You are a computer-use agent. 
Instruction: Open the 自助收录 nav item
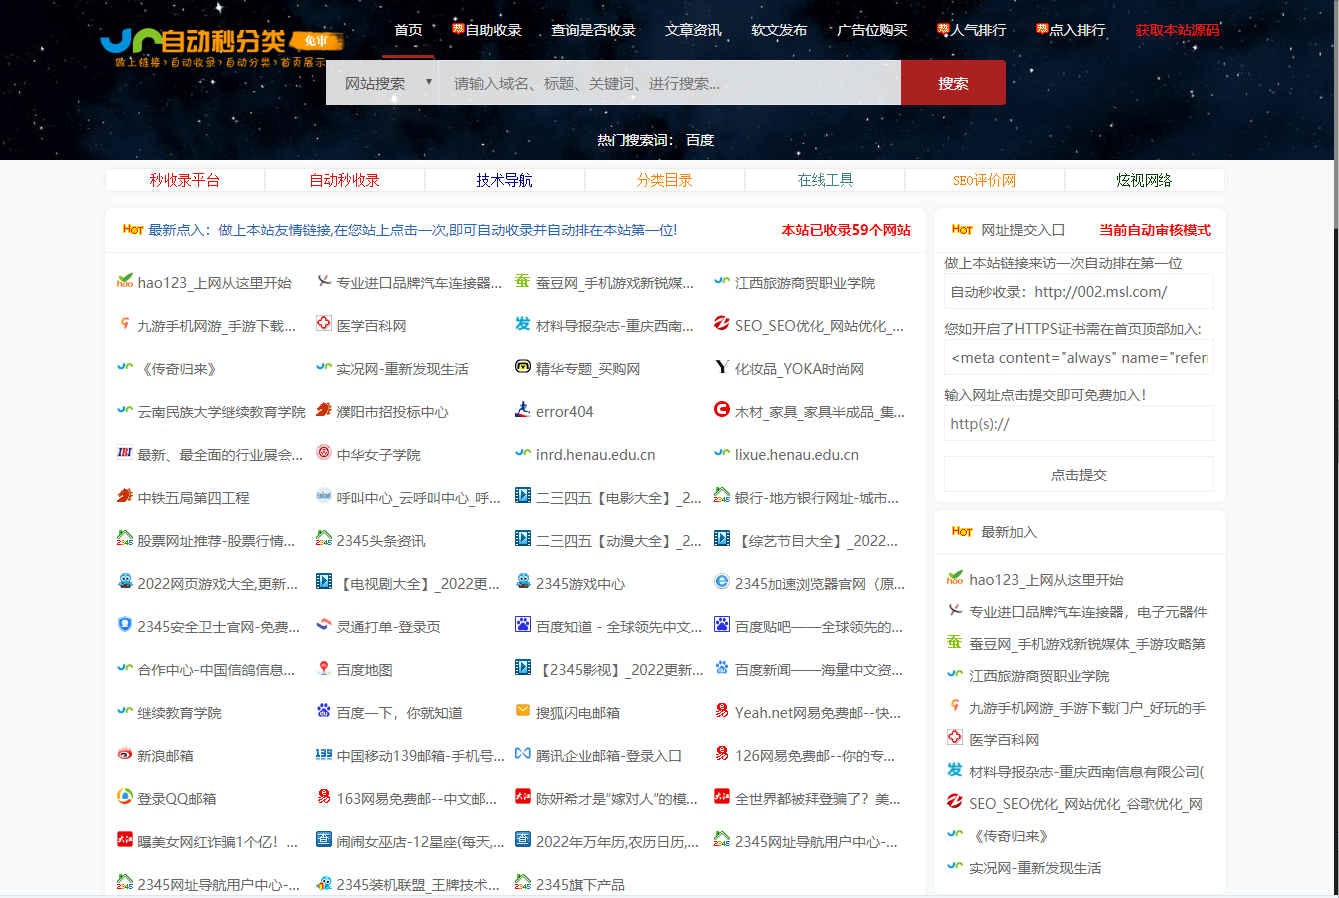(487, 30)
